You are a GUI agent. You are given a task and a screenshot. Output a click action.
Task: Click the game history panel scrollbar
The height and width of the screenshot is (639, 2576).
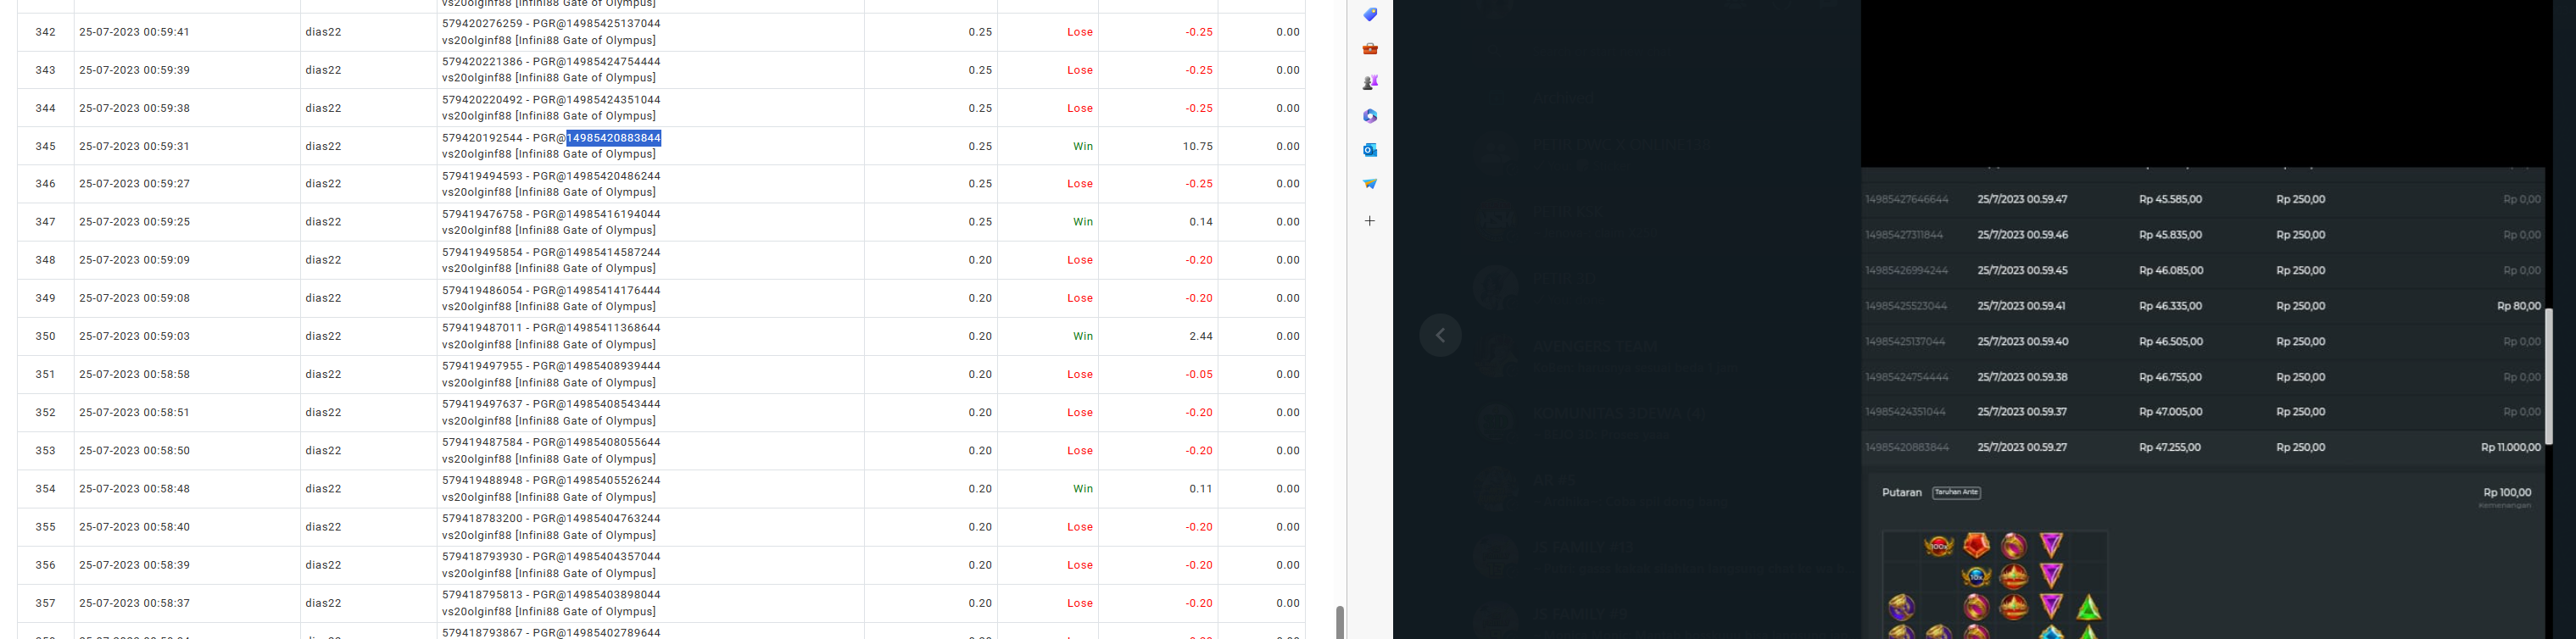(2548, 376)
